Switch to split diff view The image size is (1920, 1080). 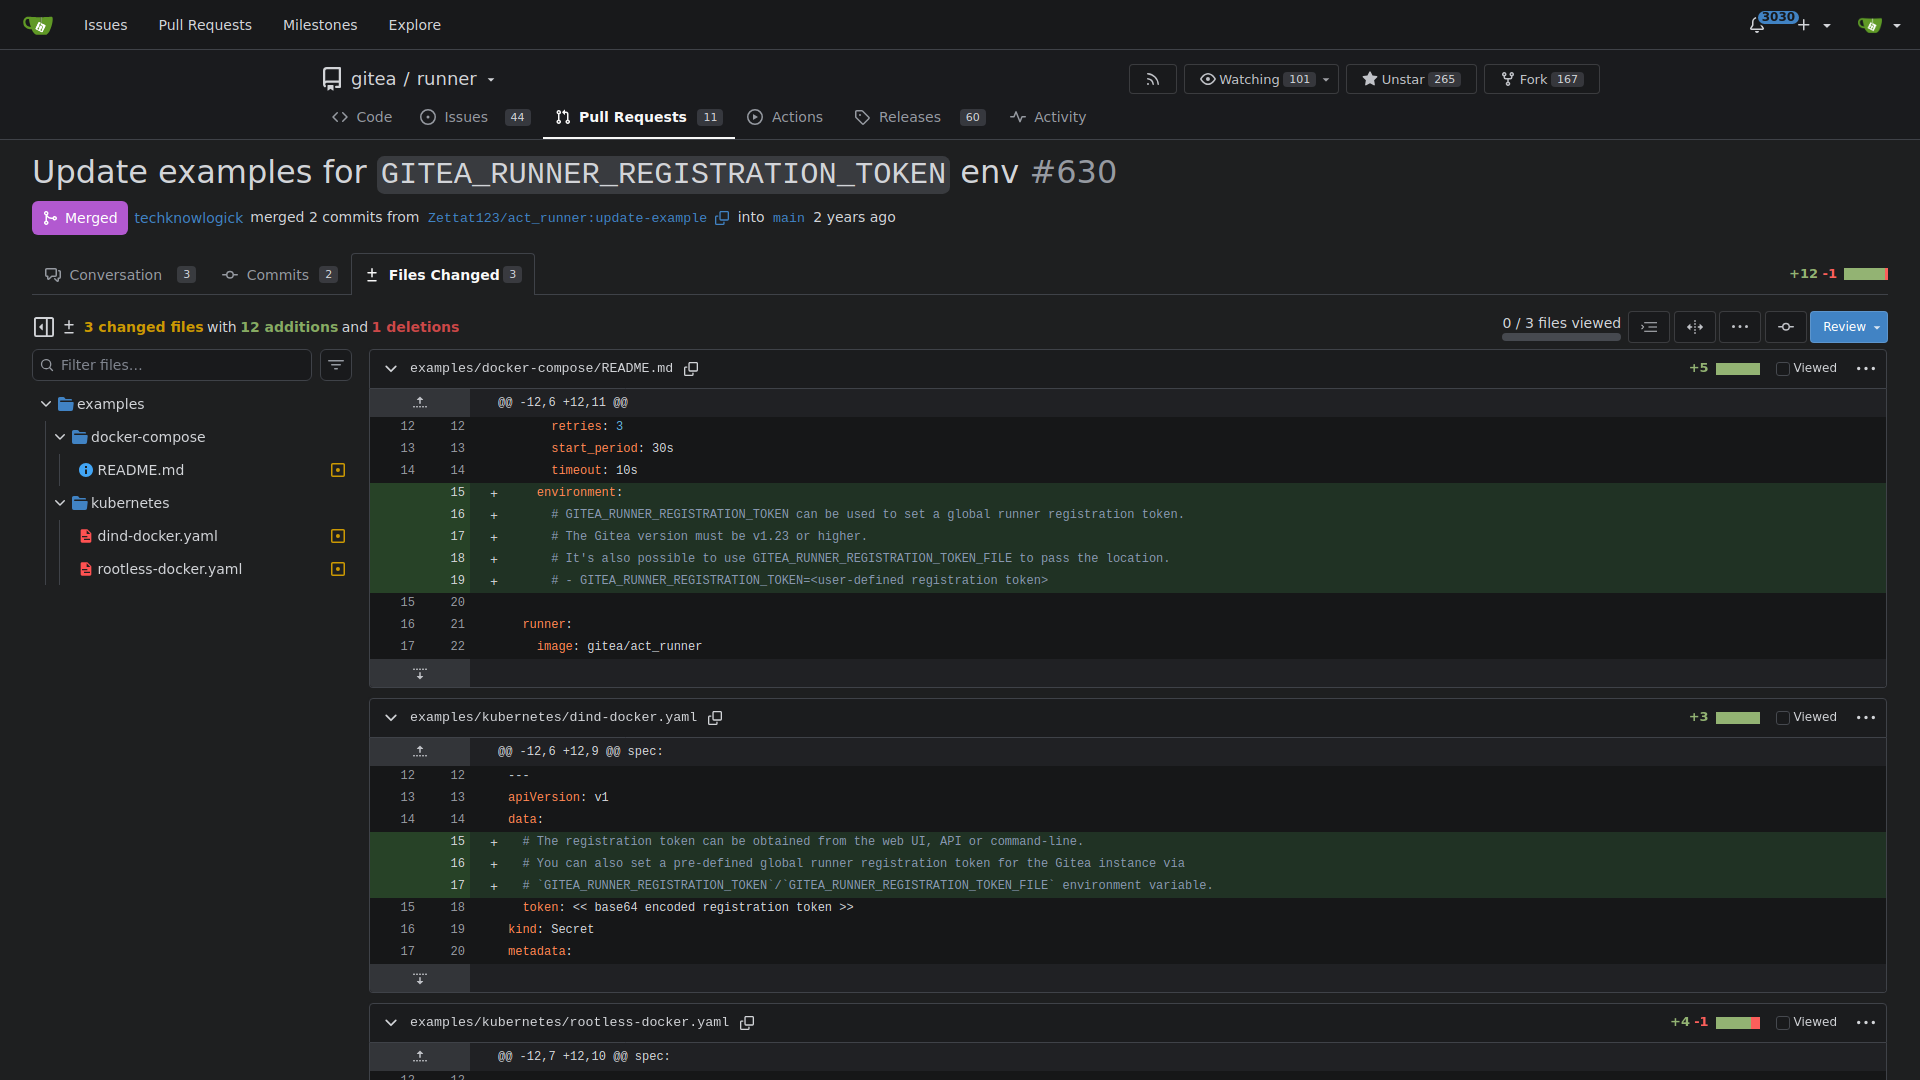tap(1695, 327)
